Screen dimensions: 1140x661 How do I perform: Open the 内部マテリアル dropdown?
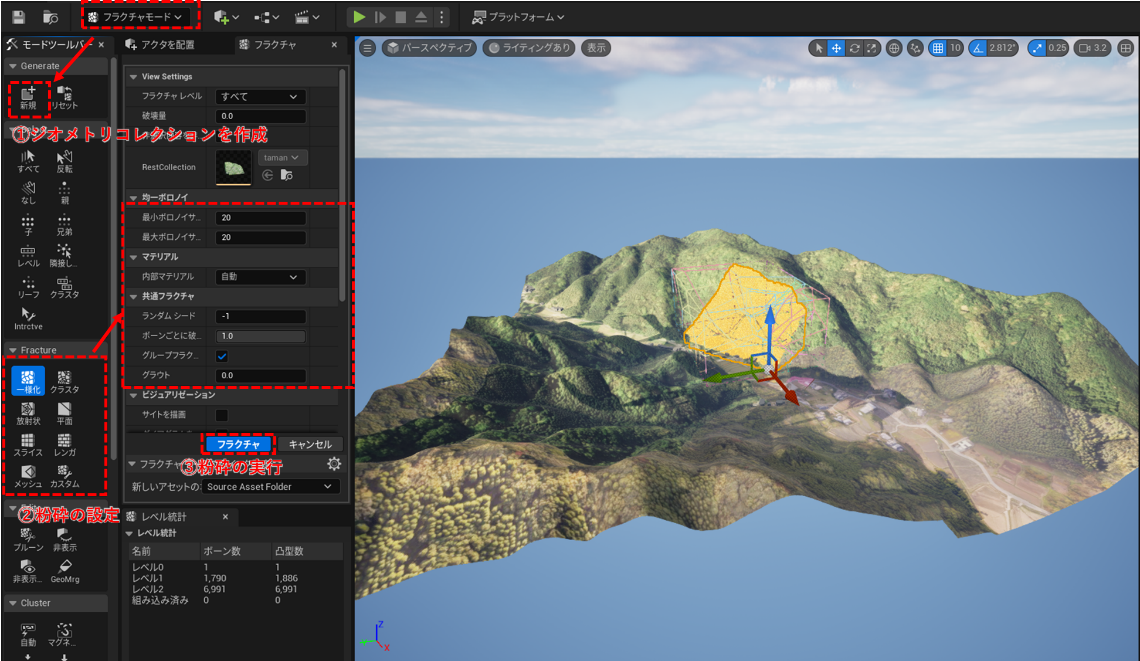click(260, 277)
